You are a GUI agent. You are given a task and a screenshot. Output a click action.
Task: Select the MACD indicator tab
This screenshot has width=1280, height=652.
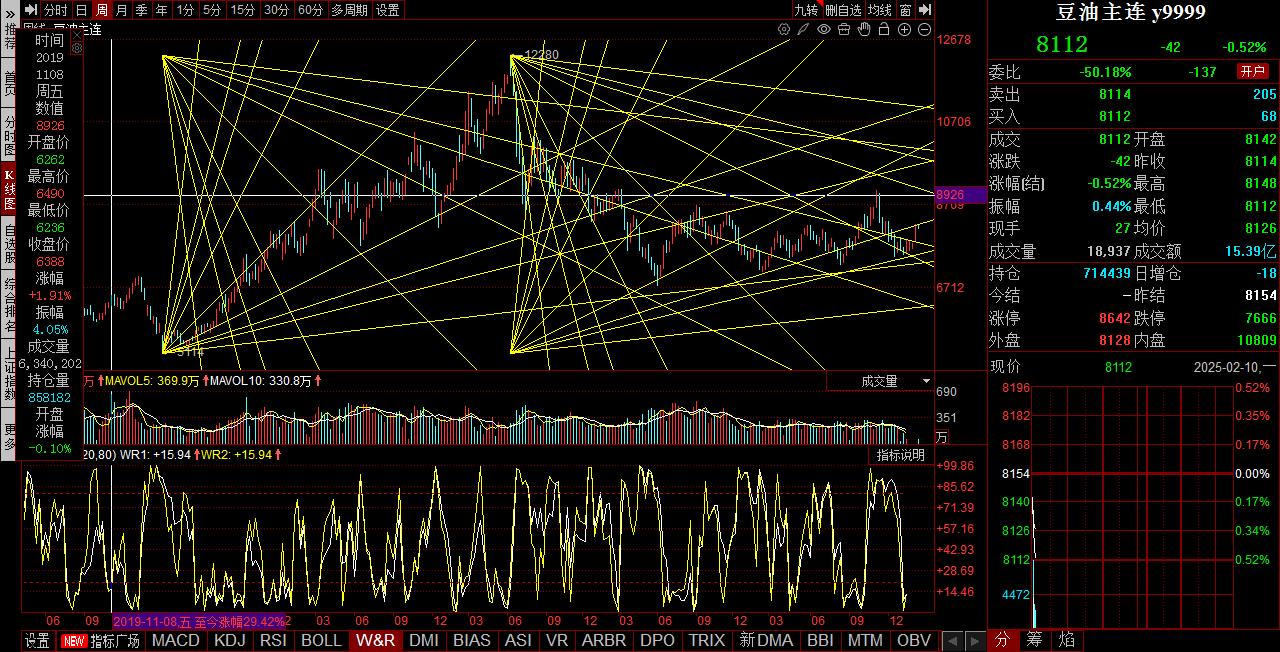[x=176, y=641]
